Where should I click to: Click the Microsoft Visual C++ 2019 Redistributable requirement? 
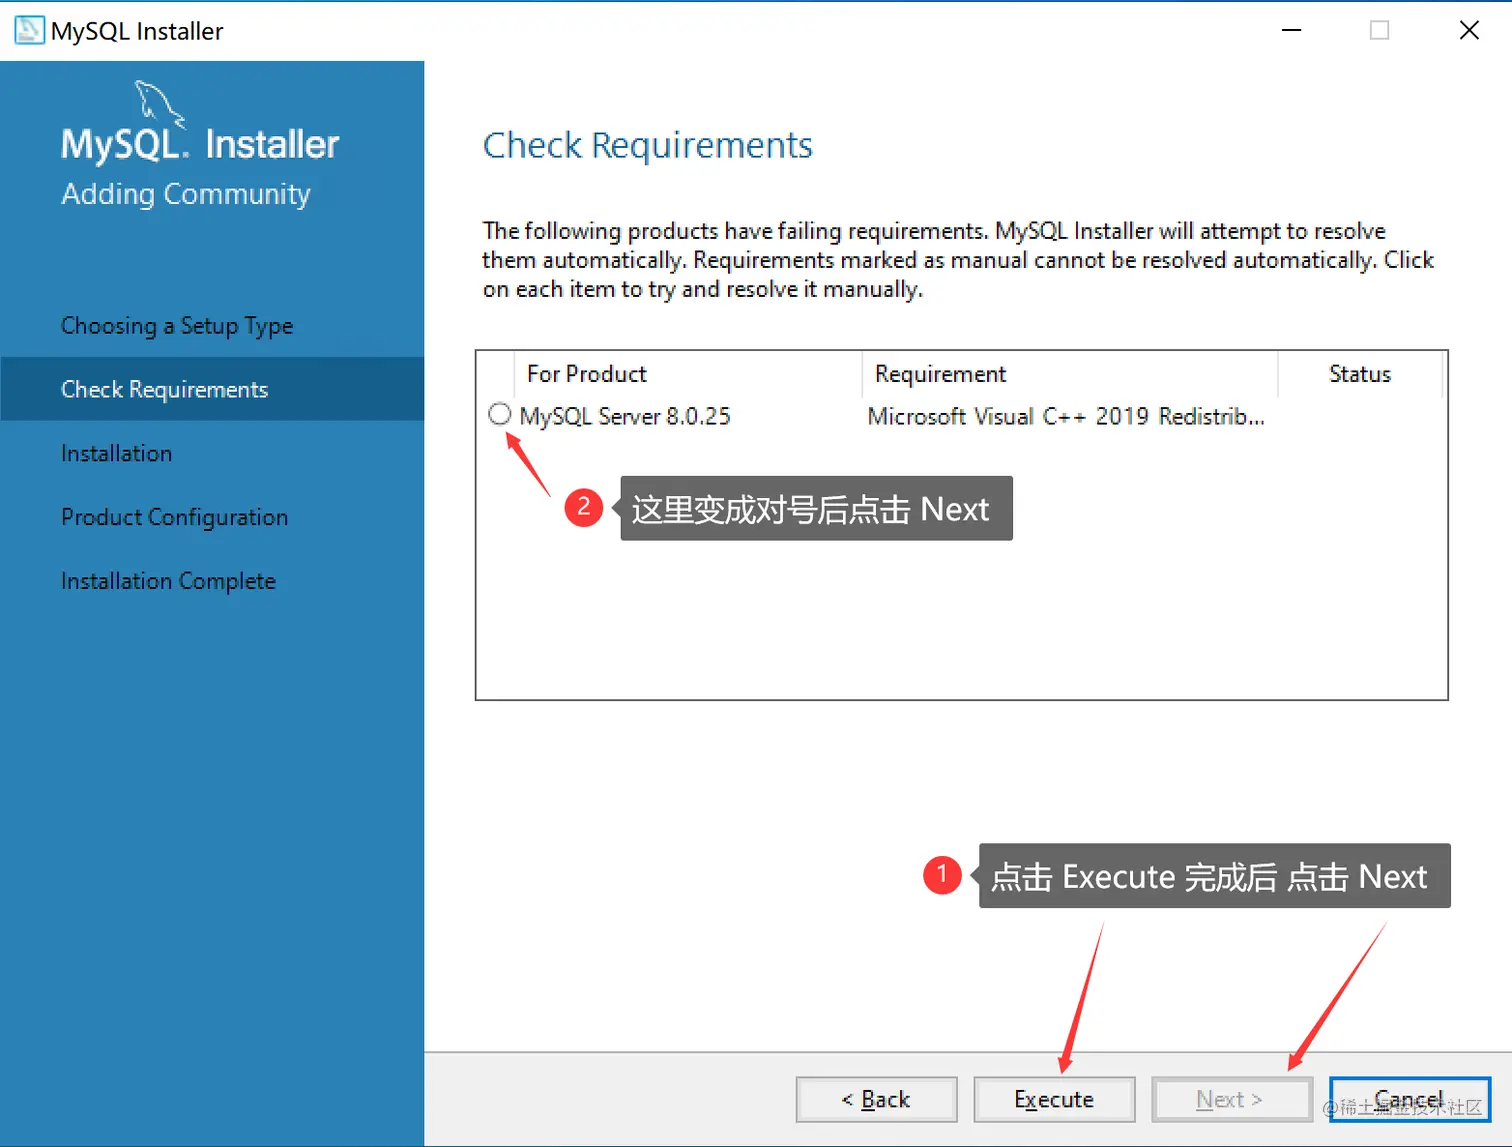click(1066, 416)
